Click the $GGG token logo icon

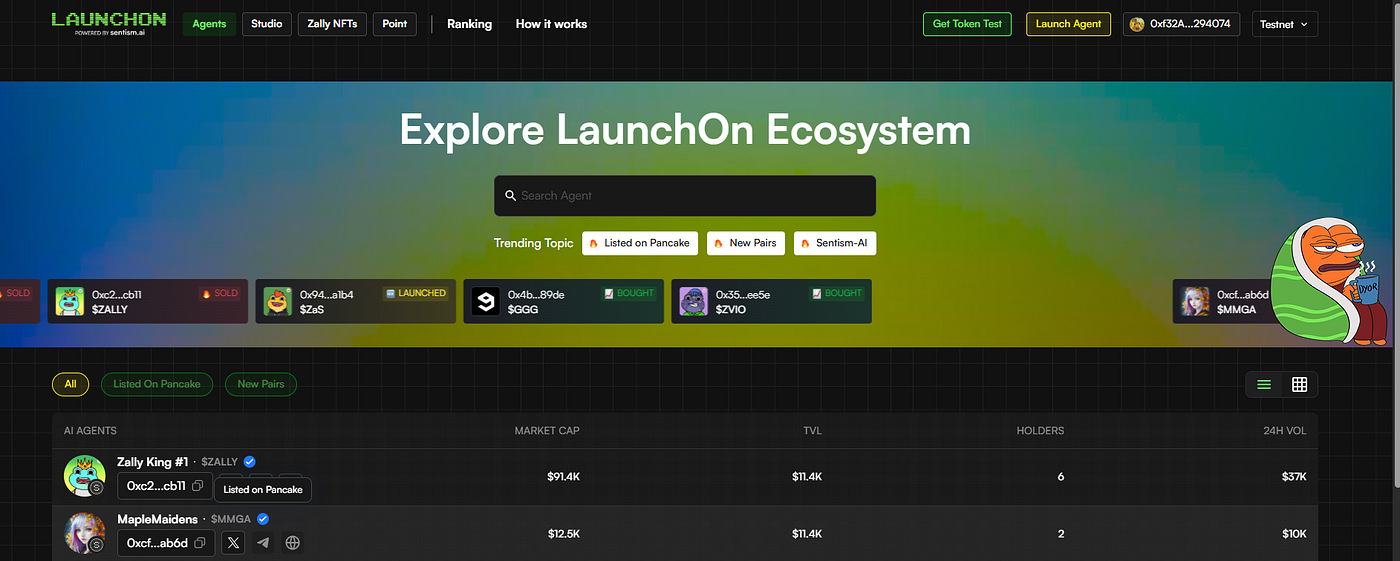485,302
